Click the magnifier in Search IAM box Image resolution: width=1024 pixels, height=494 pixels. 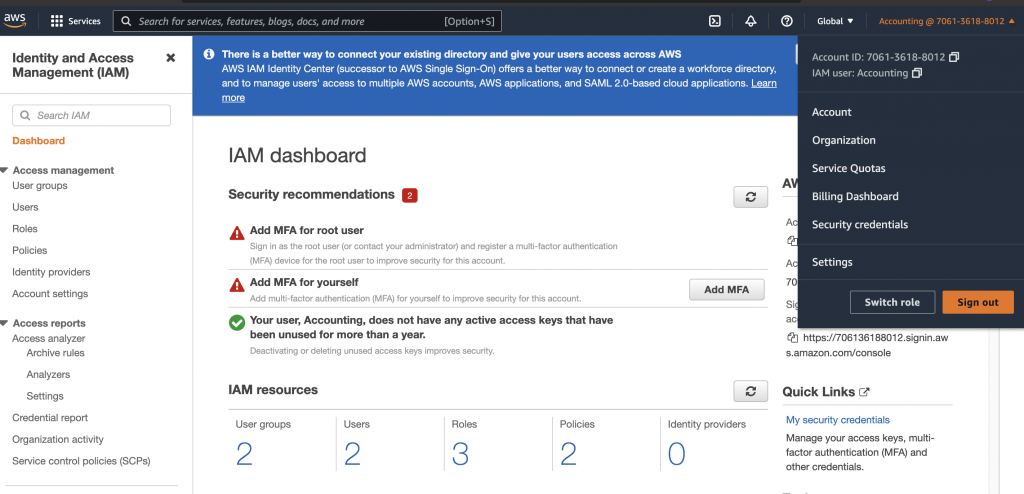coord(25,116)
